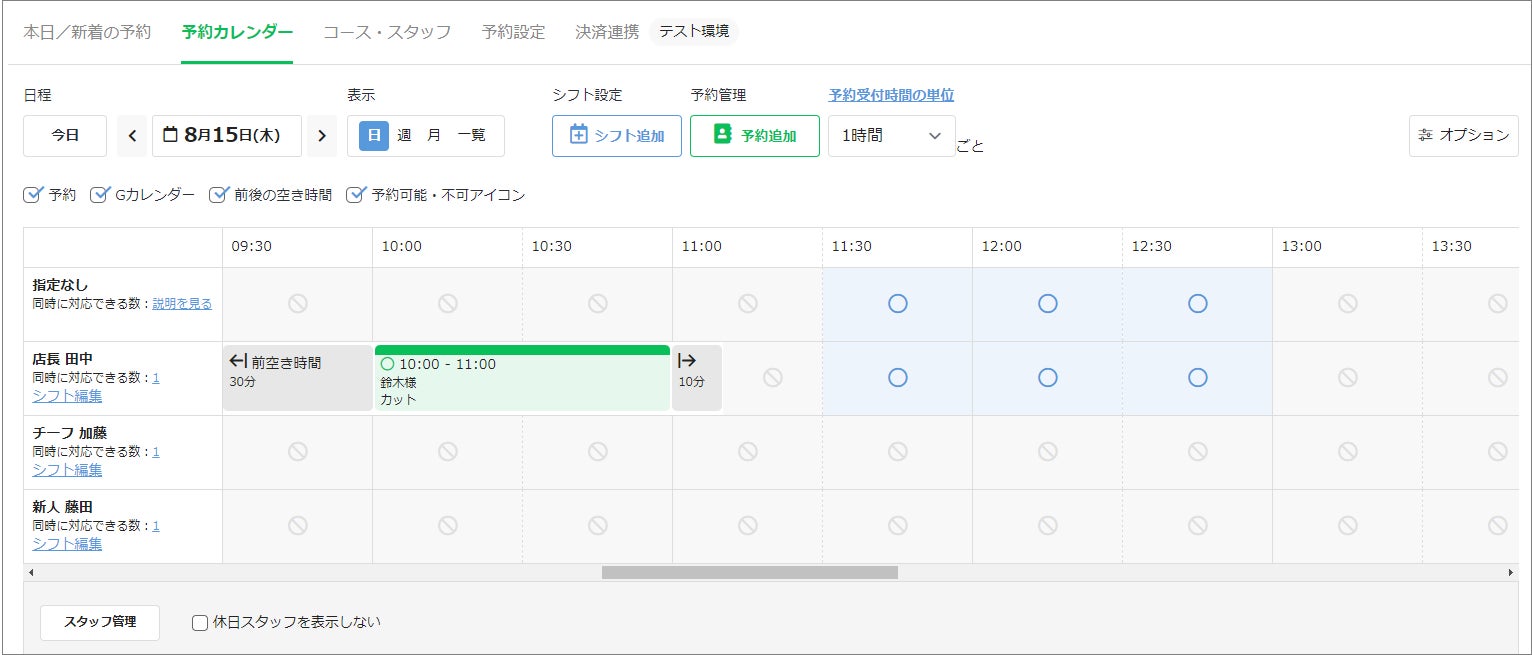This screenshot has height=655, width=1532.
Task: Open the 鈴木様 10:00 - 11:00 booking
Action: pyautogui.click(x=521, y=381)
